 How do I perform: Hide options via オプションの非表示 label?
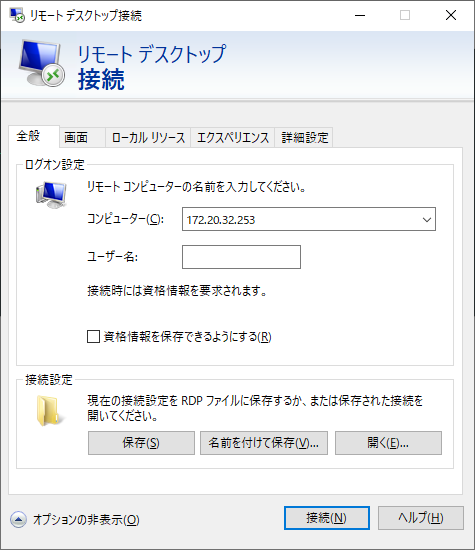pos(86,519)
